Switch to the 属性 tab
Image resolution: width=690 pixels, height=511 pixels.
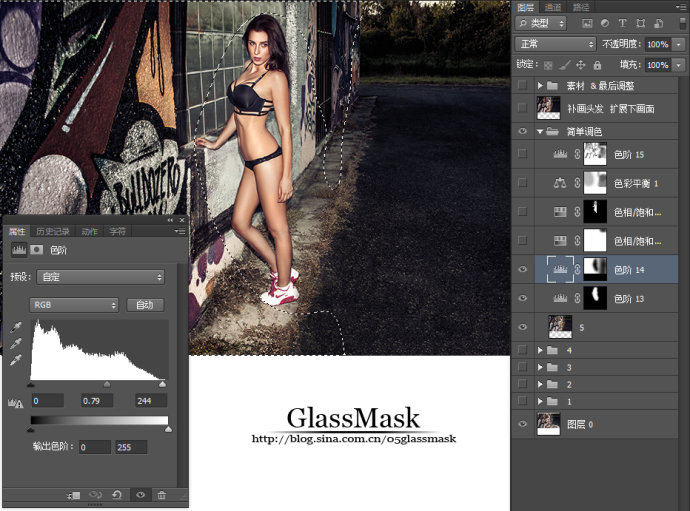(18, 231)
